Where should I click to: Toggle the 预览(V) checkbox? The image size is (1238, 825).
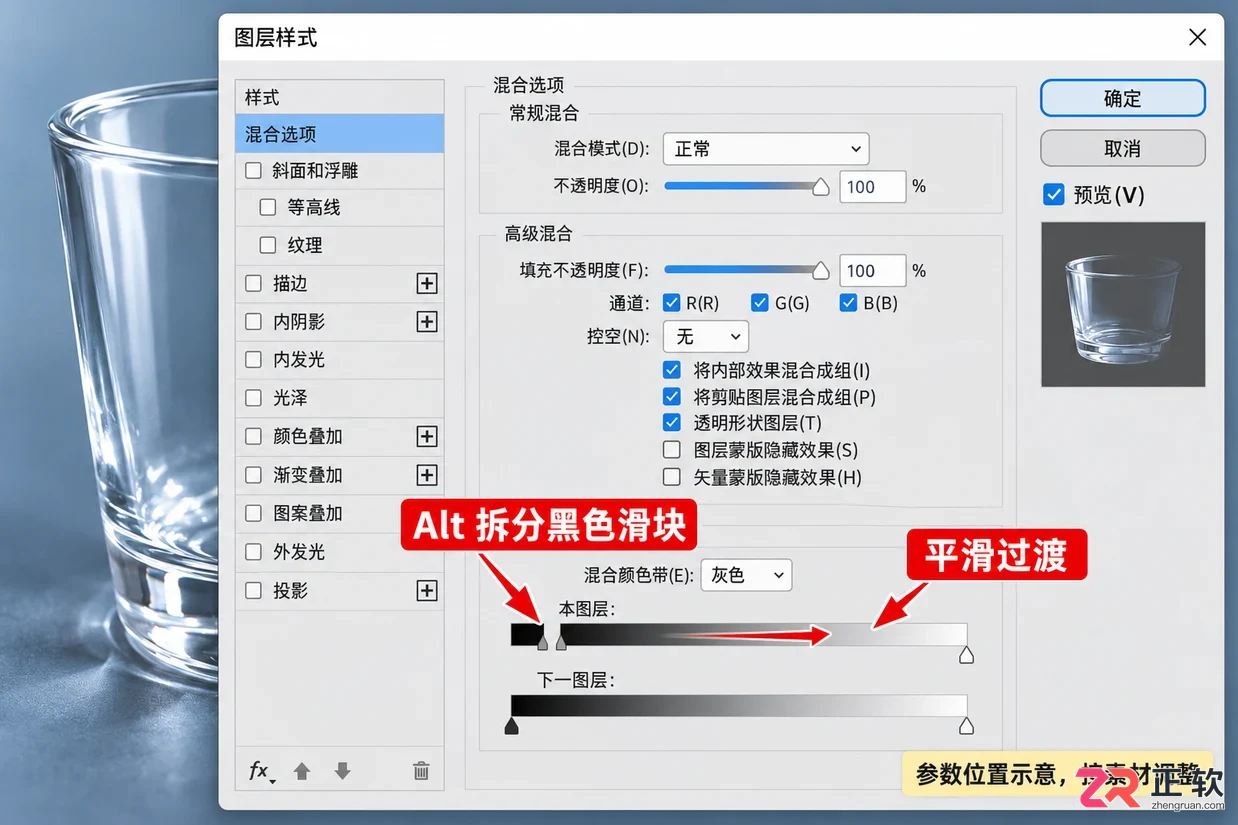[x=1053, y=195]
